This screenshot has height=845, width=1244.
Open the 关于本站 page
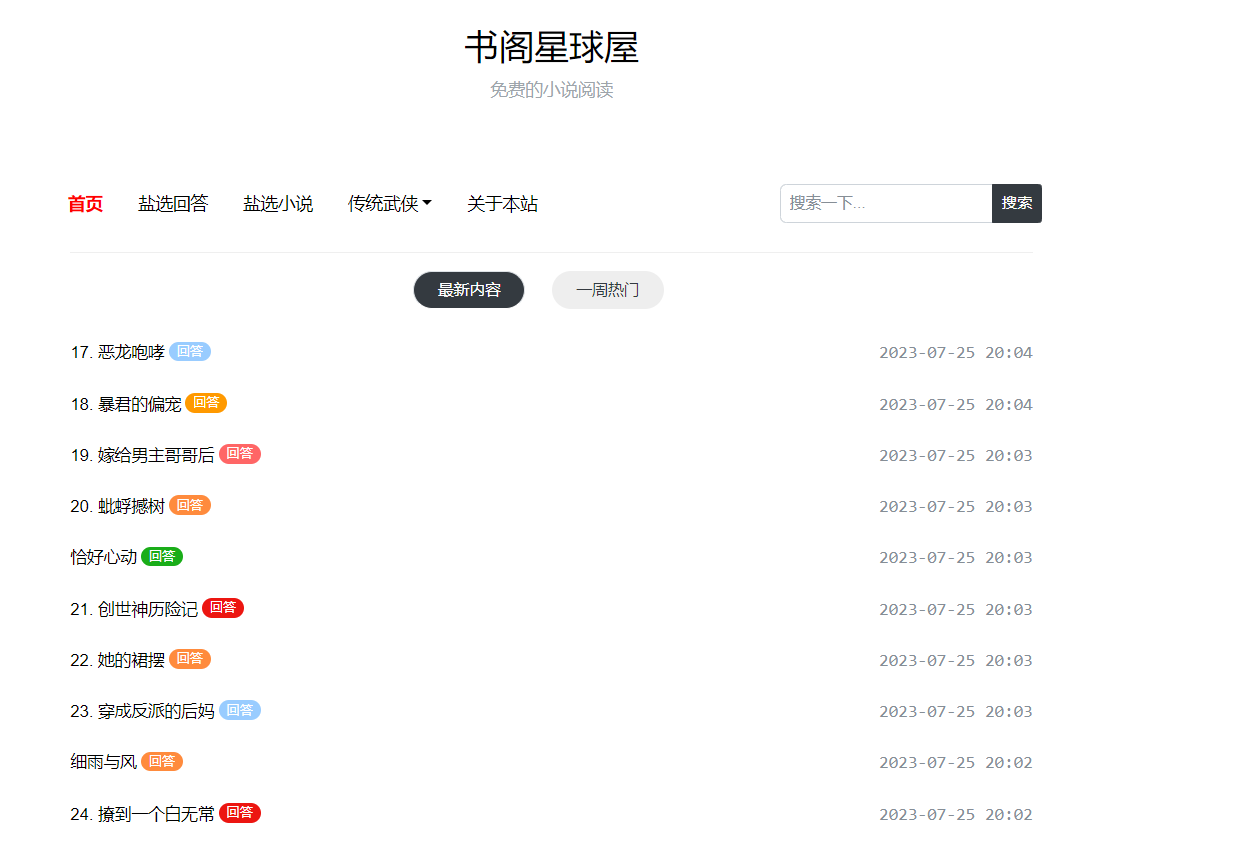502,204
